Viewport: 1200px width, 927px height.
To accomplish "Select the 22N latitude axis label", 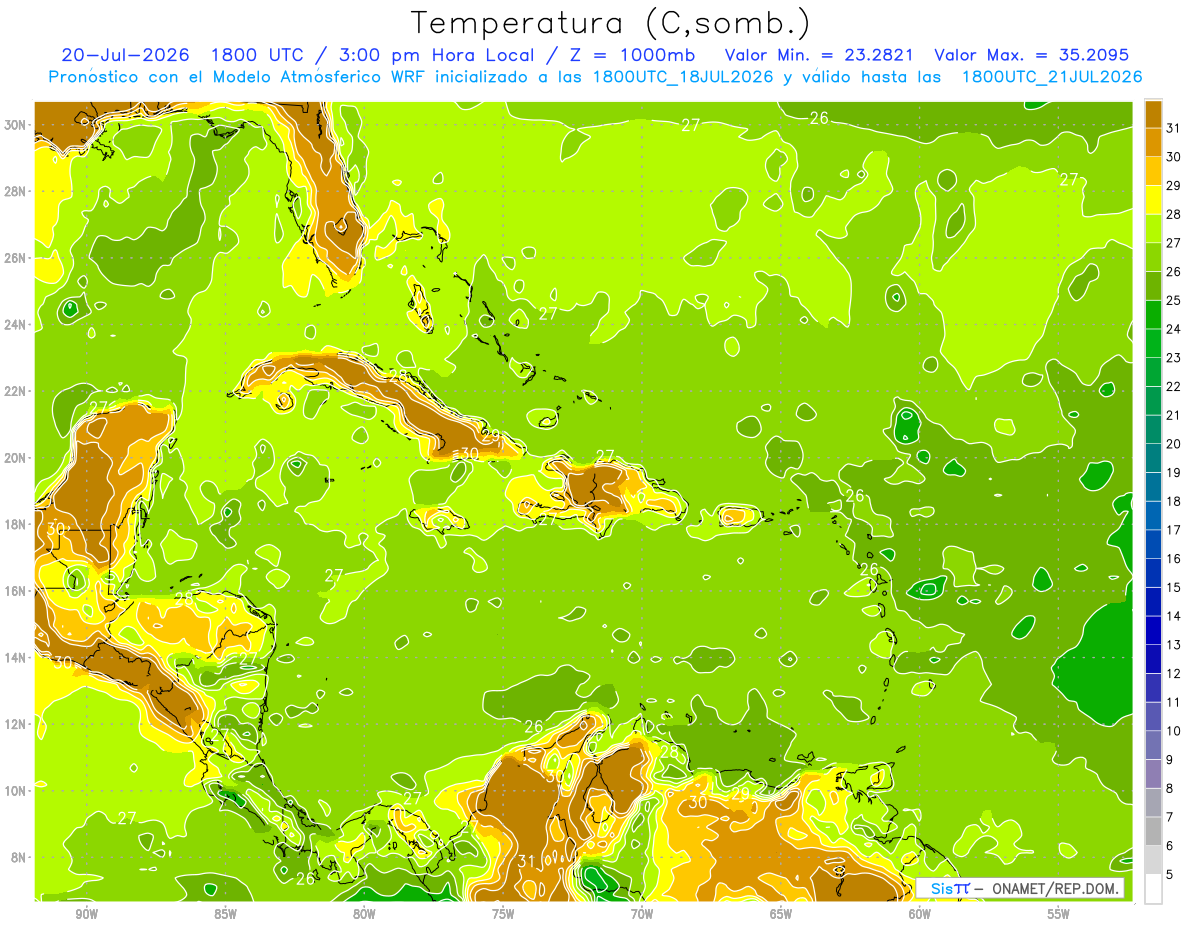I will point(17,391).
